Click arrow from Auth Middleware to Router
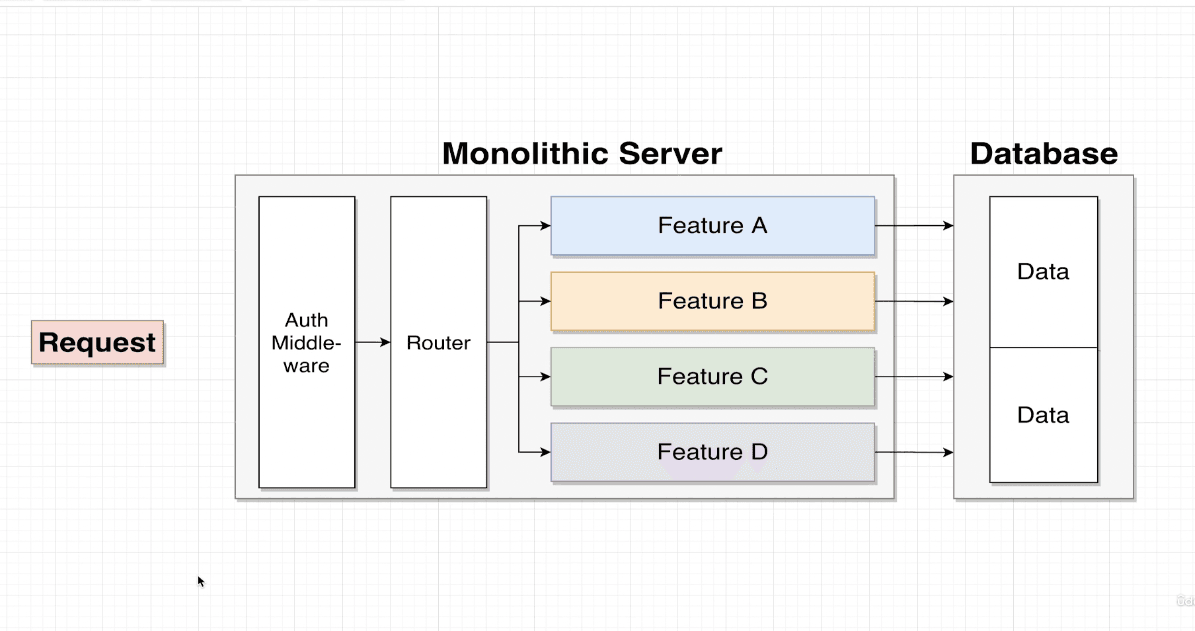 tap(372, 342)
